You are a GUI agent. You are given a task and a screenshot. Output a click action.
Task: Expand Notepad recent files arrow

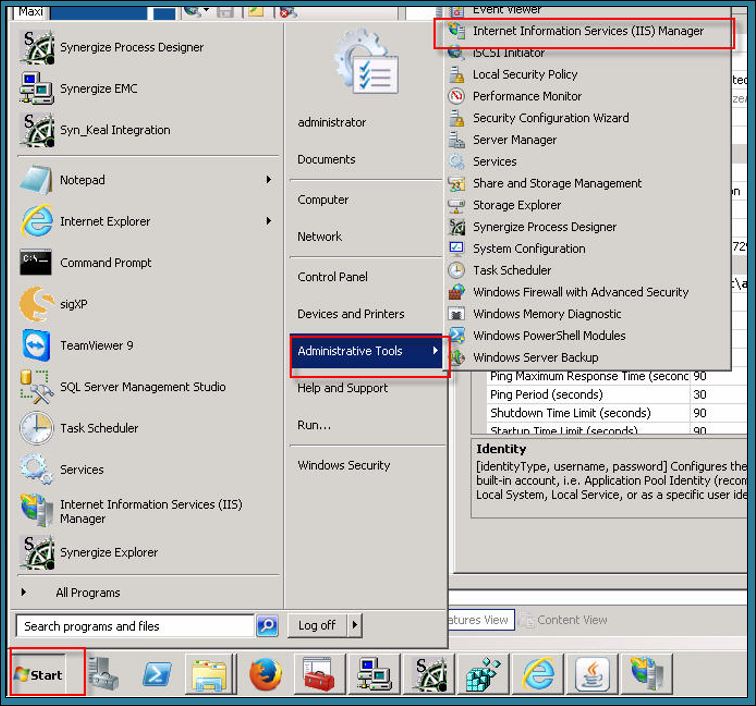[269, 180]
